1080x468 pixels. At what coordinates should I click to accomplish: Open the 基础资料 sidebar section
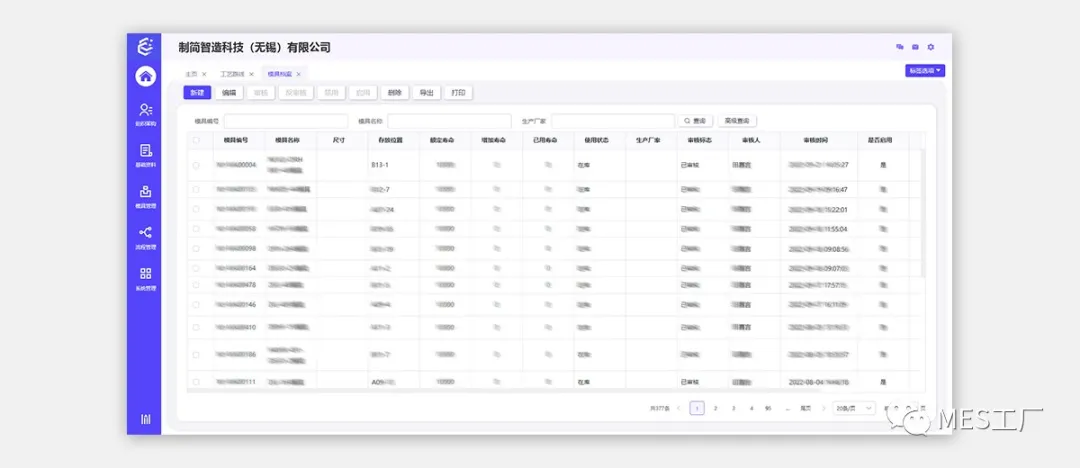pos(146,153)
